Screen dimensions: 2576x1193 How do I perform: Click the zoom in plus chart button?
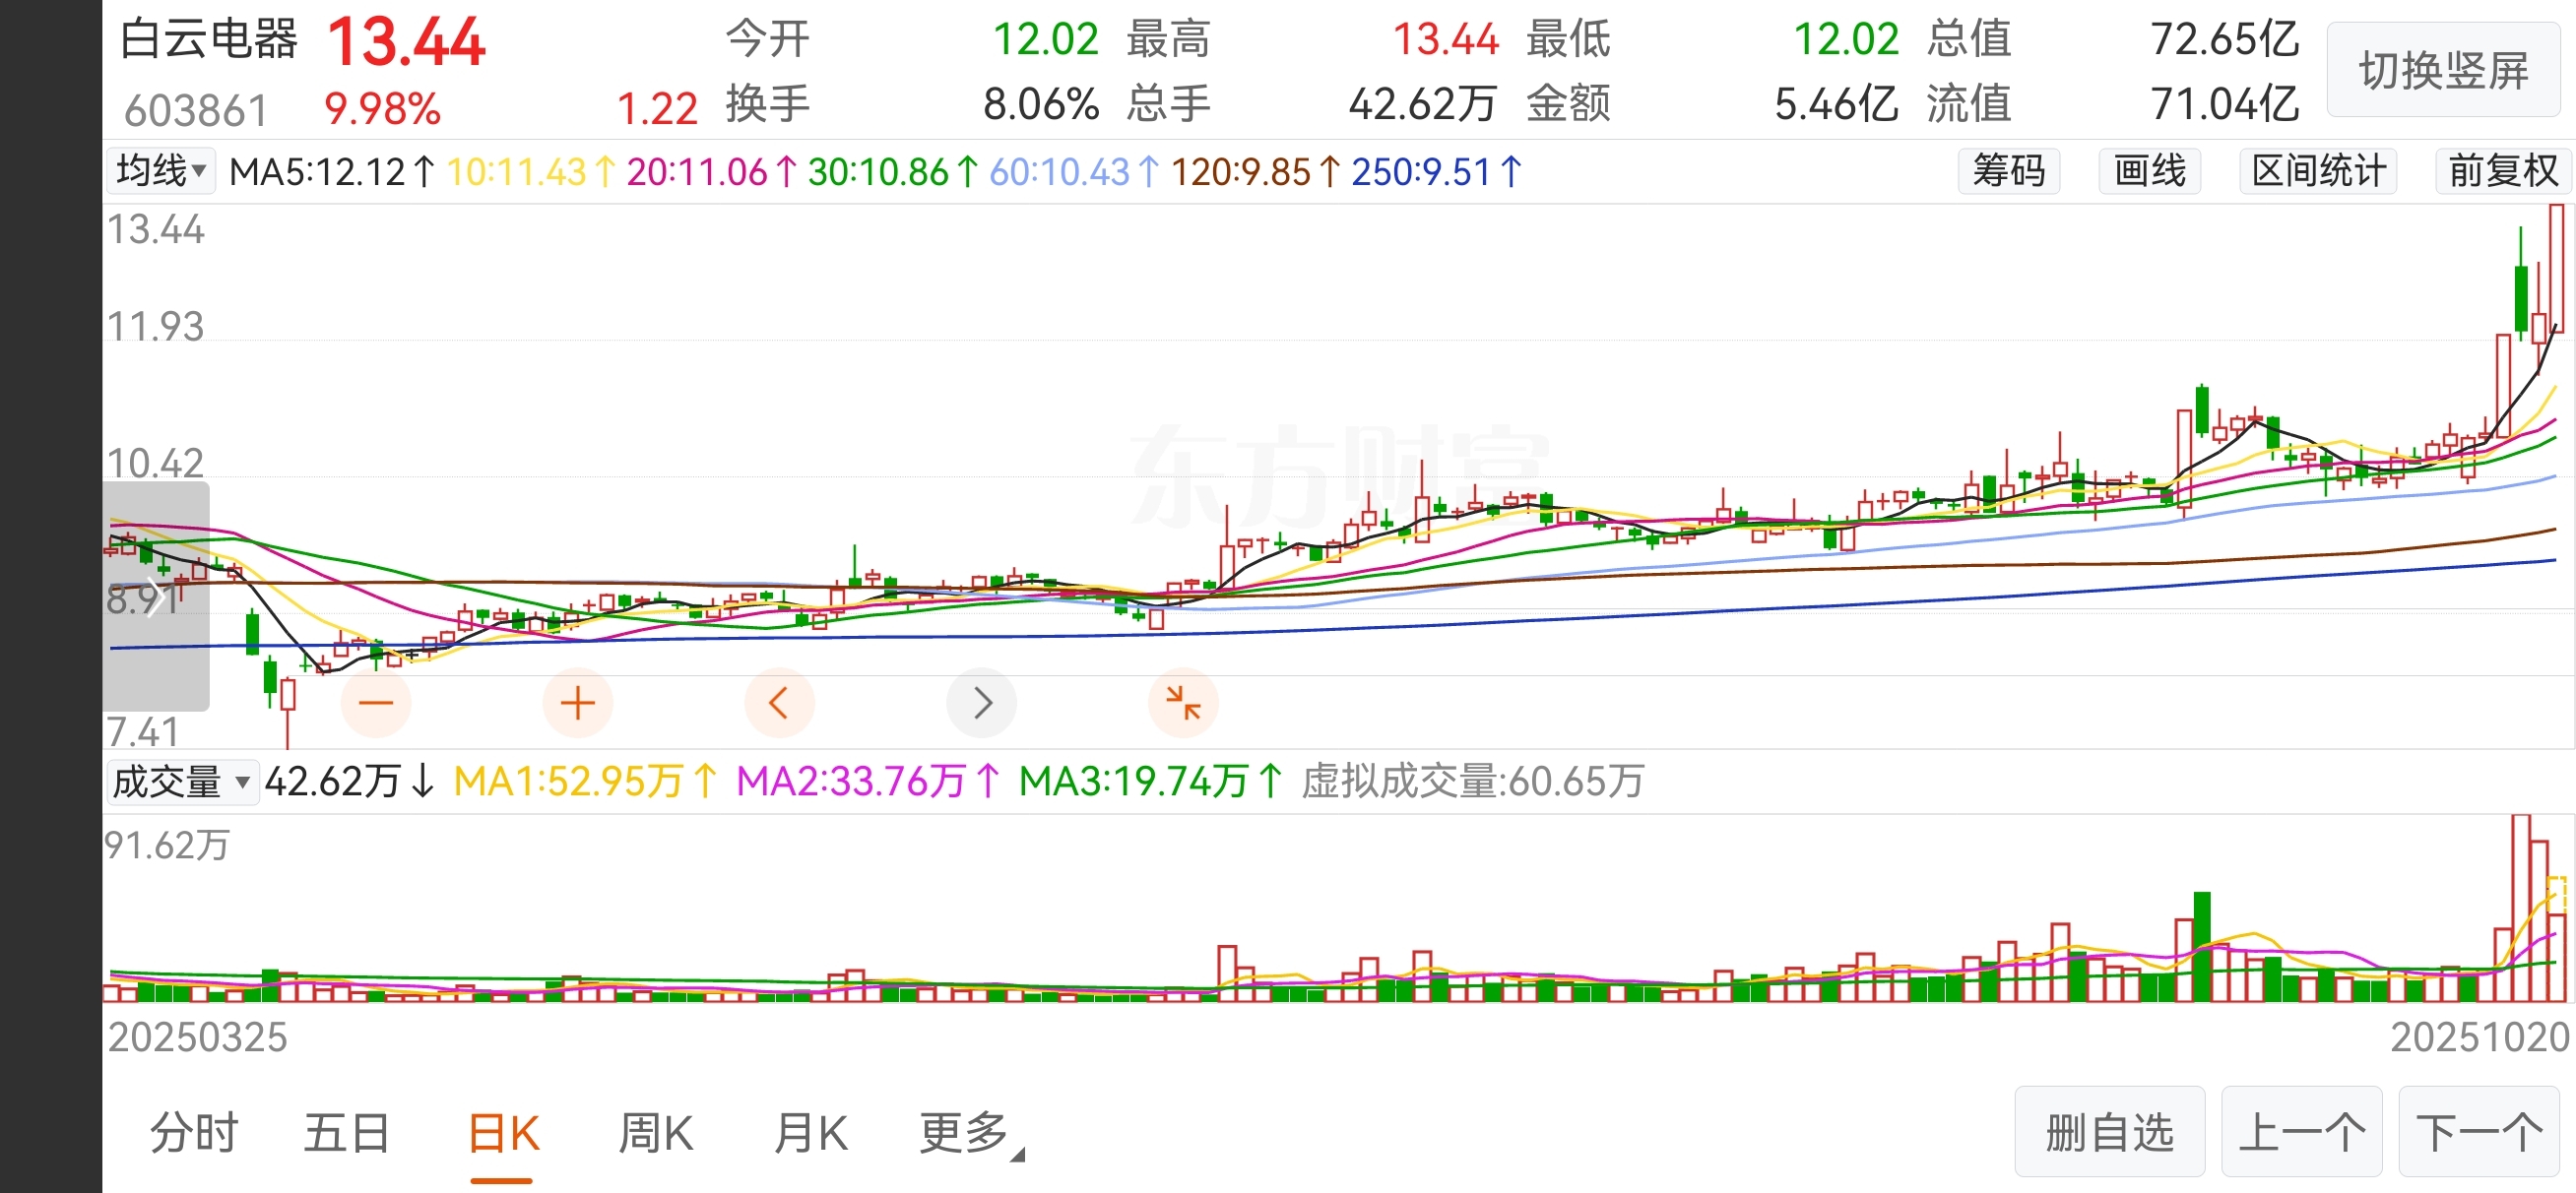coord(577,703)
